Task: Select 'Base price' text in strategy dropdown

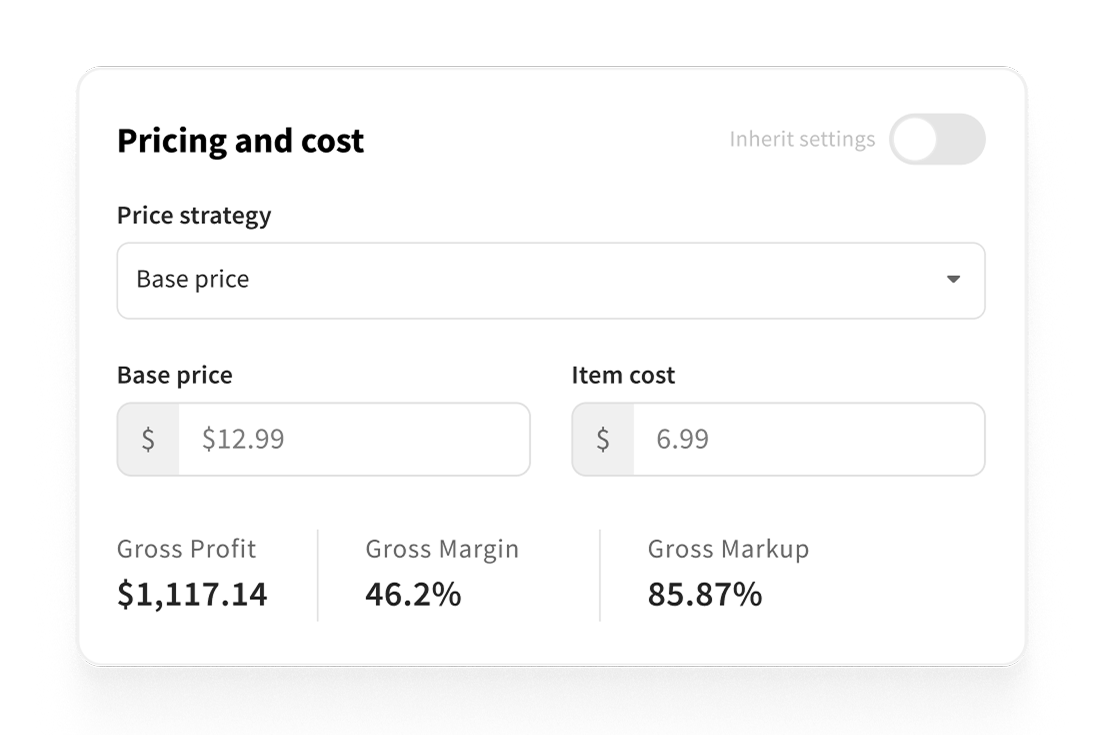Action: tap(192, 279)
